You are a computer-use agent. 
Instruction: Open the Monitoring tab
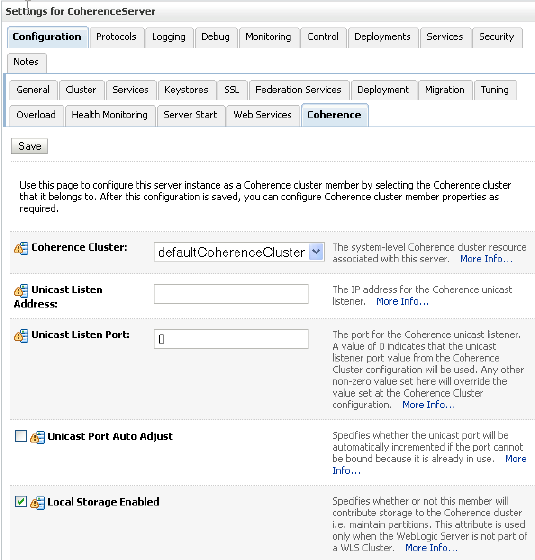coord(268,37)
